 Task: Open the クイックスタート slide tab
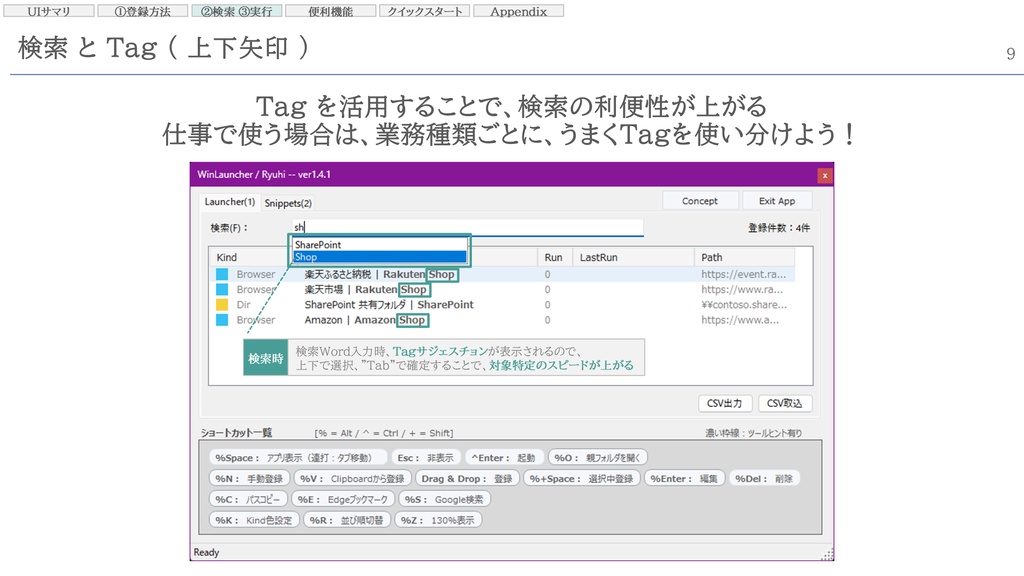[424, 11]
